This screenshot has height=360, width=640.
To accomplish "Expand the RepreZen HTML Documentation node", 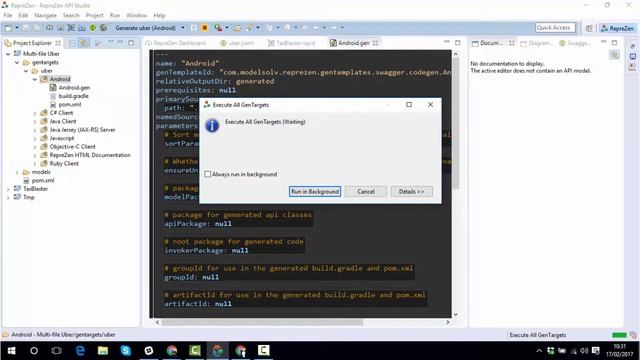I will (35, 156).
